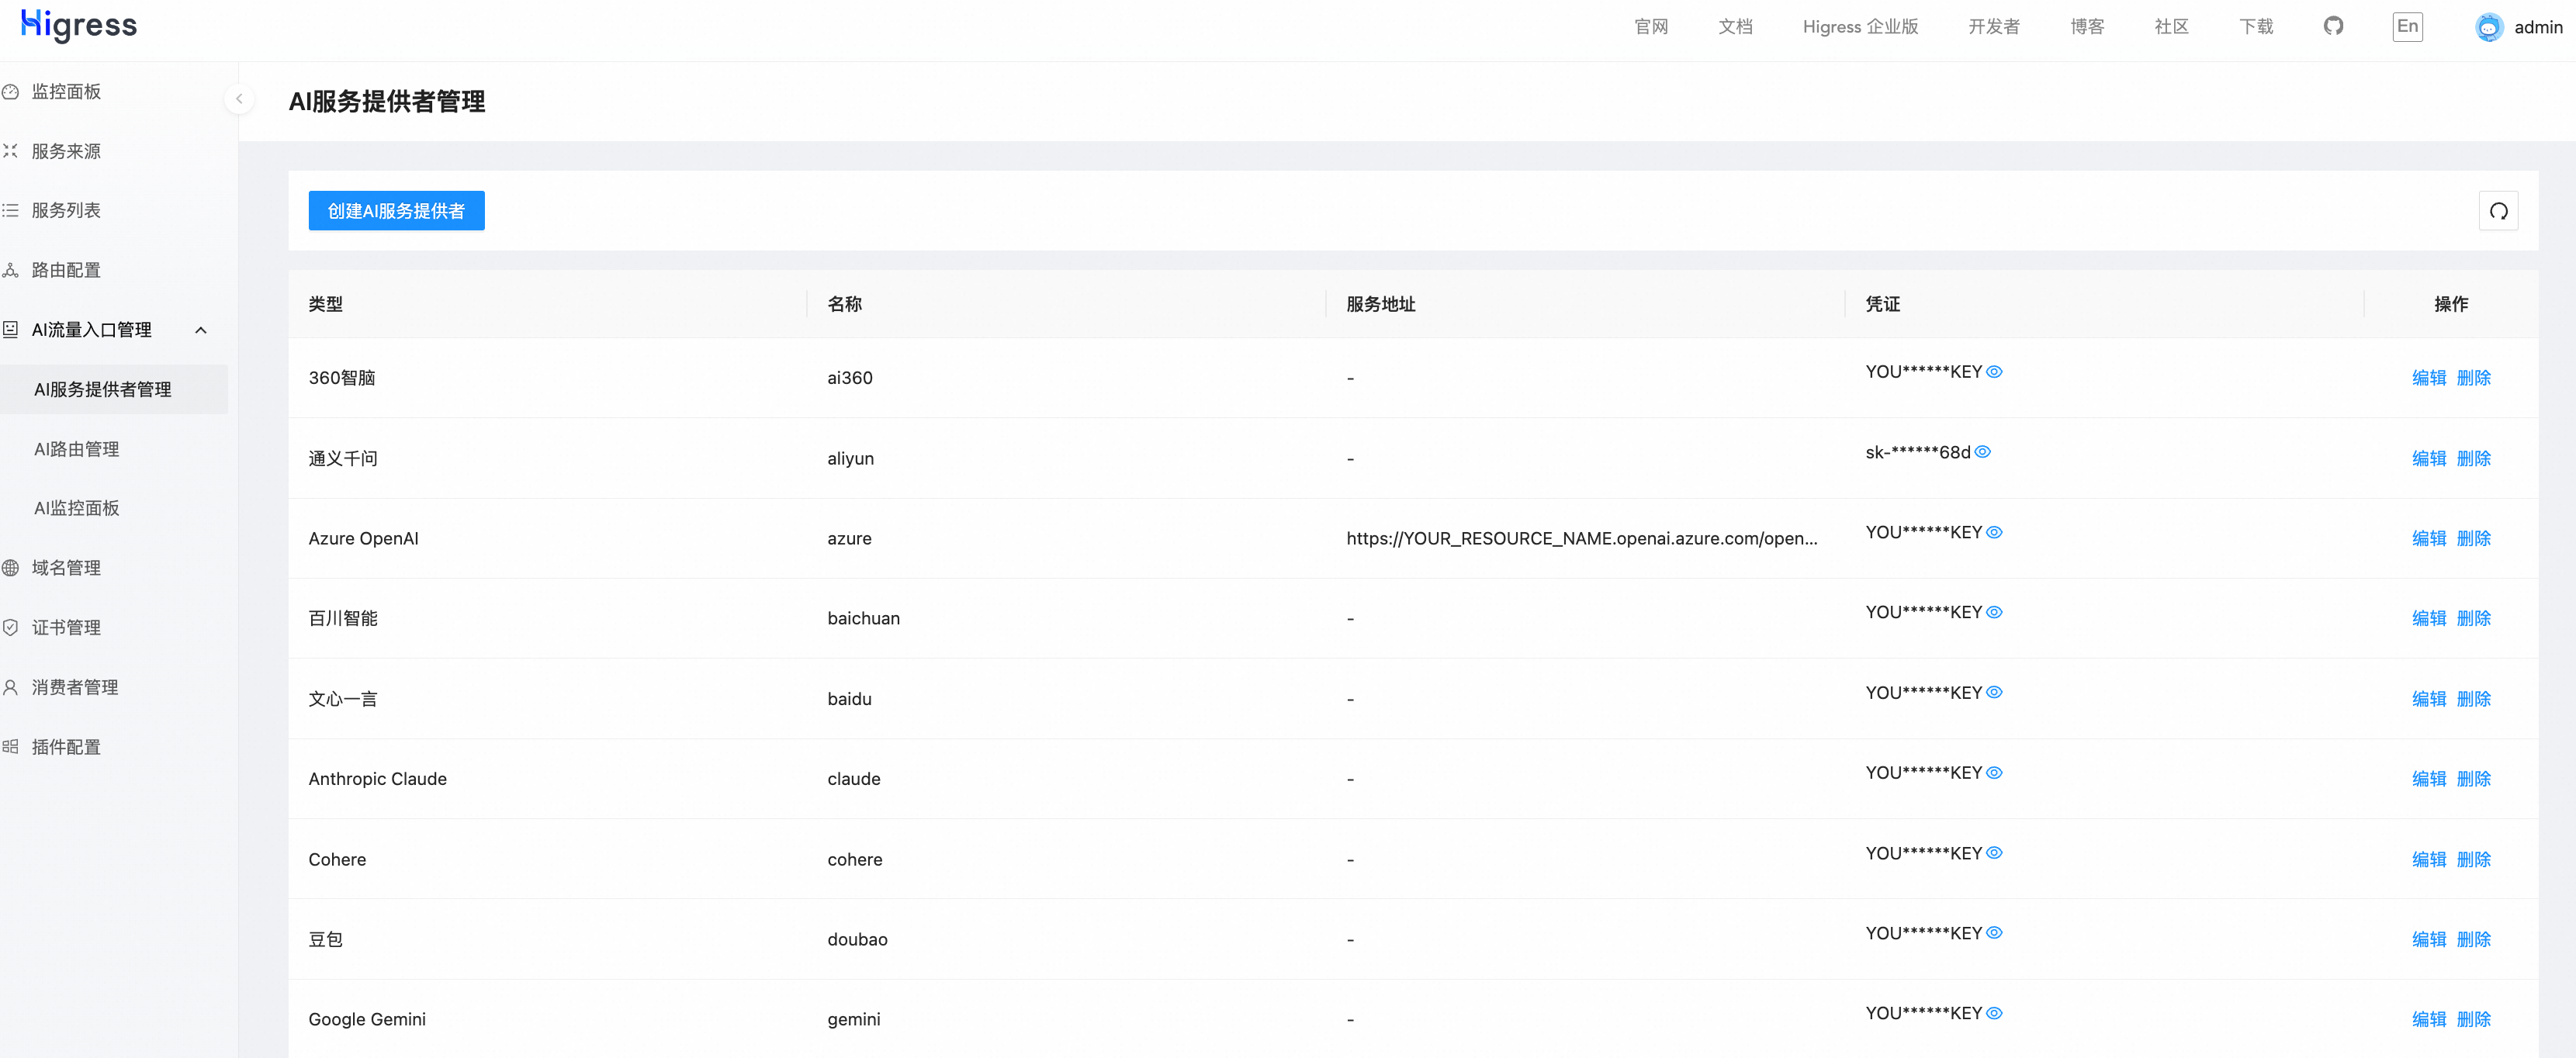Click the 证书管理 shield icon
The height and width of the screenshot is (1058, 2576).
coord(11,627)
